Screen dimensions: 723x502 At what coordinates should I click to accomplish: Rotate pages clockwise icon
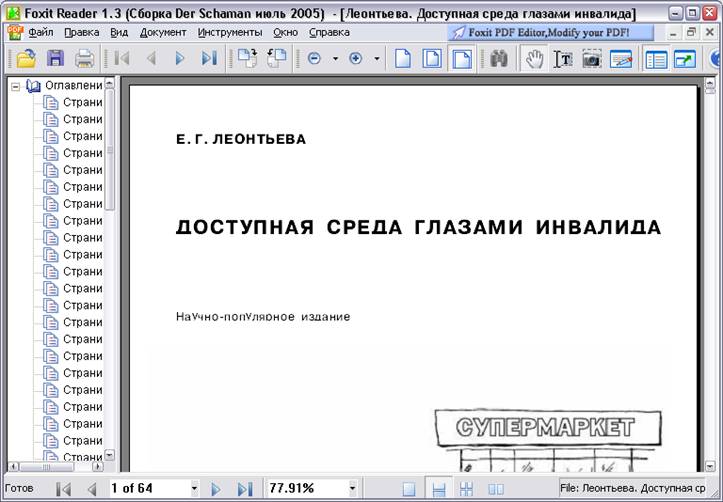tap(248, 59)
